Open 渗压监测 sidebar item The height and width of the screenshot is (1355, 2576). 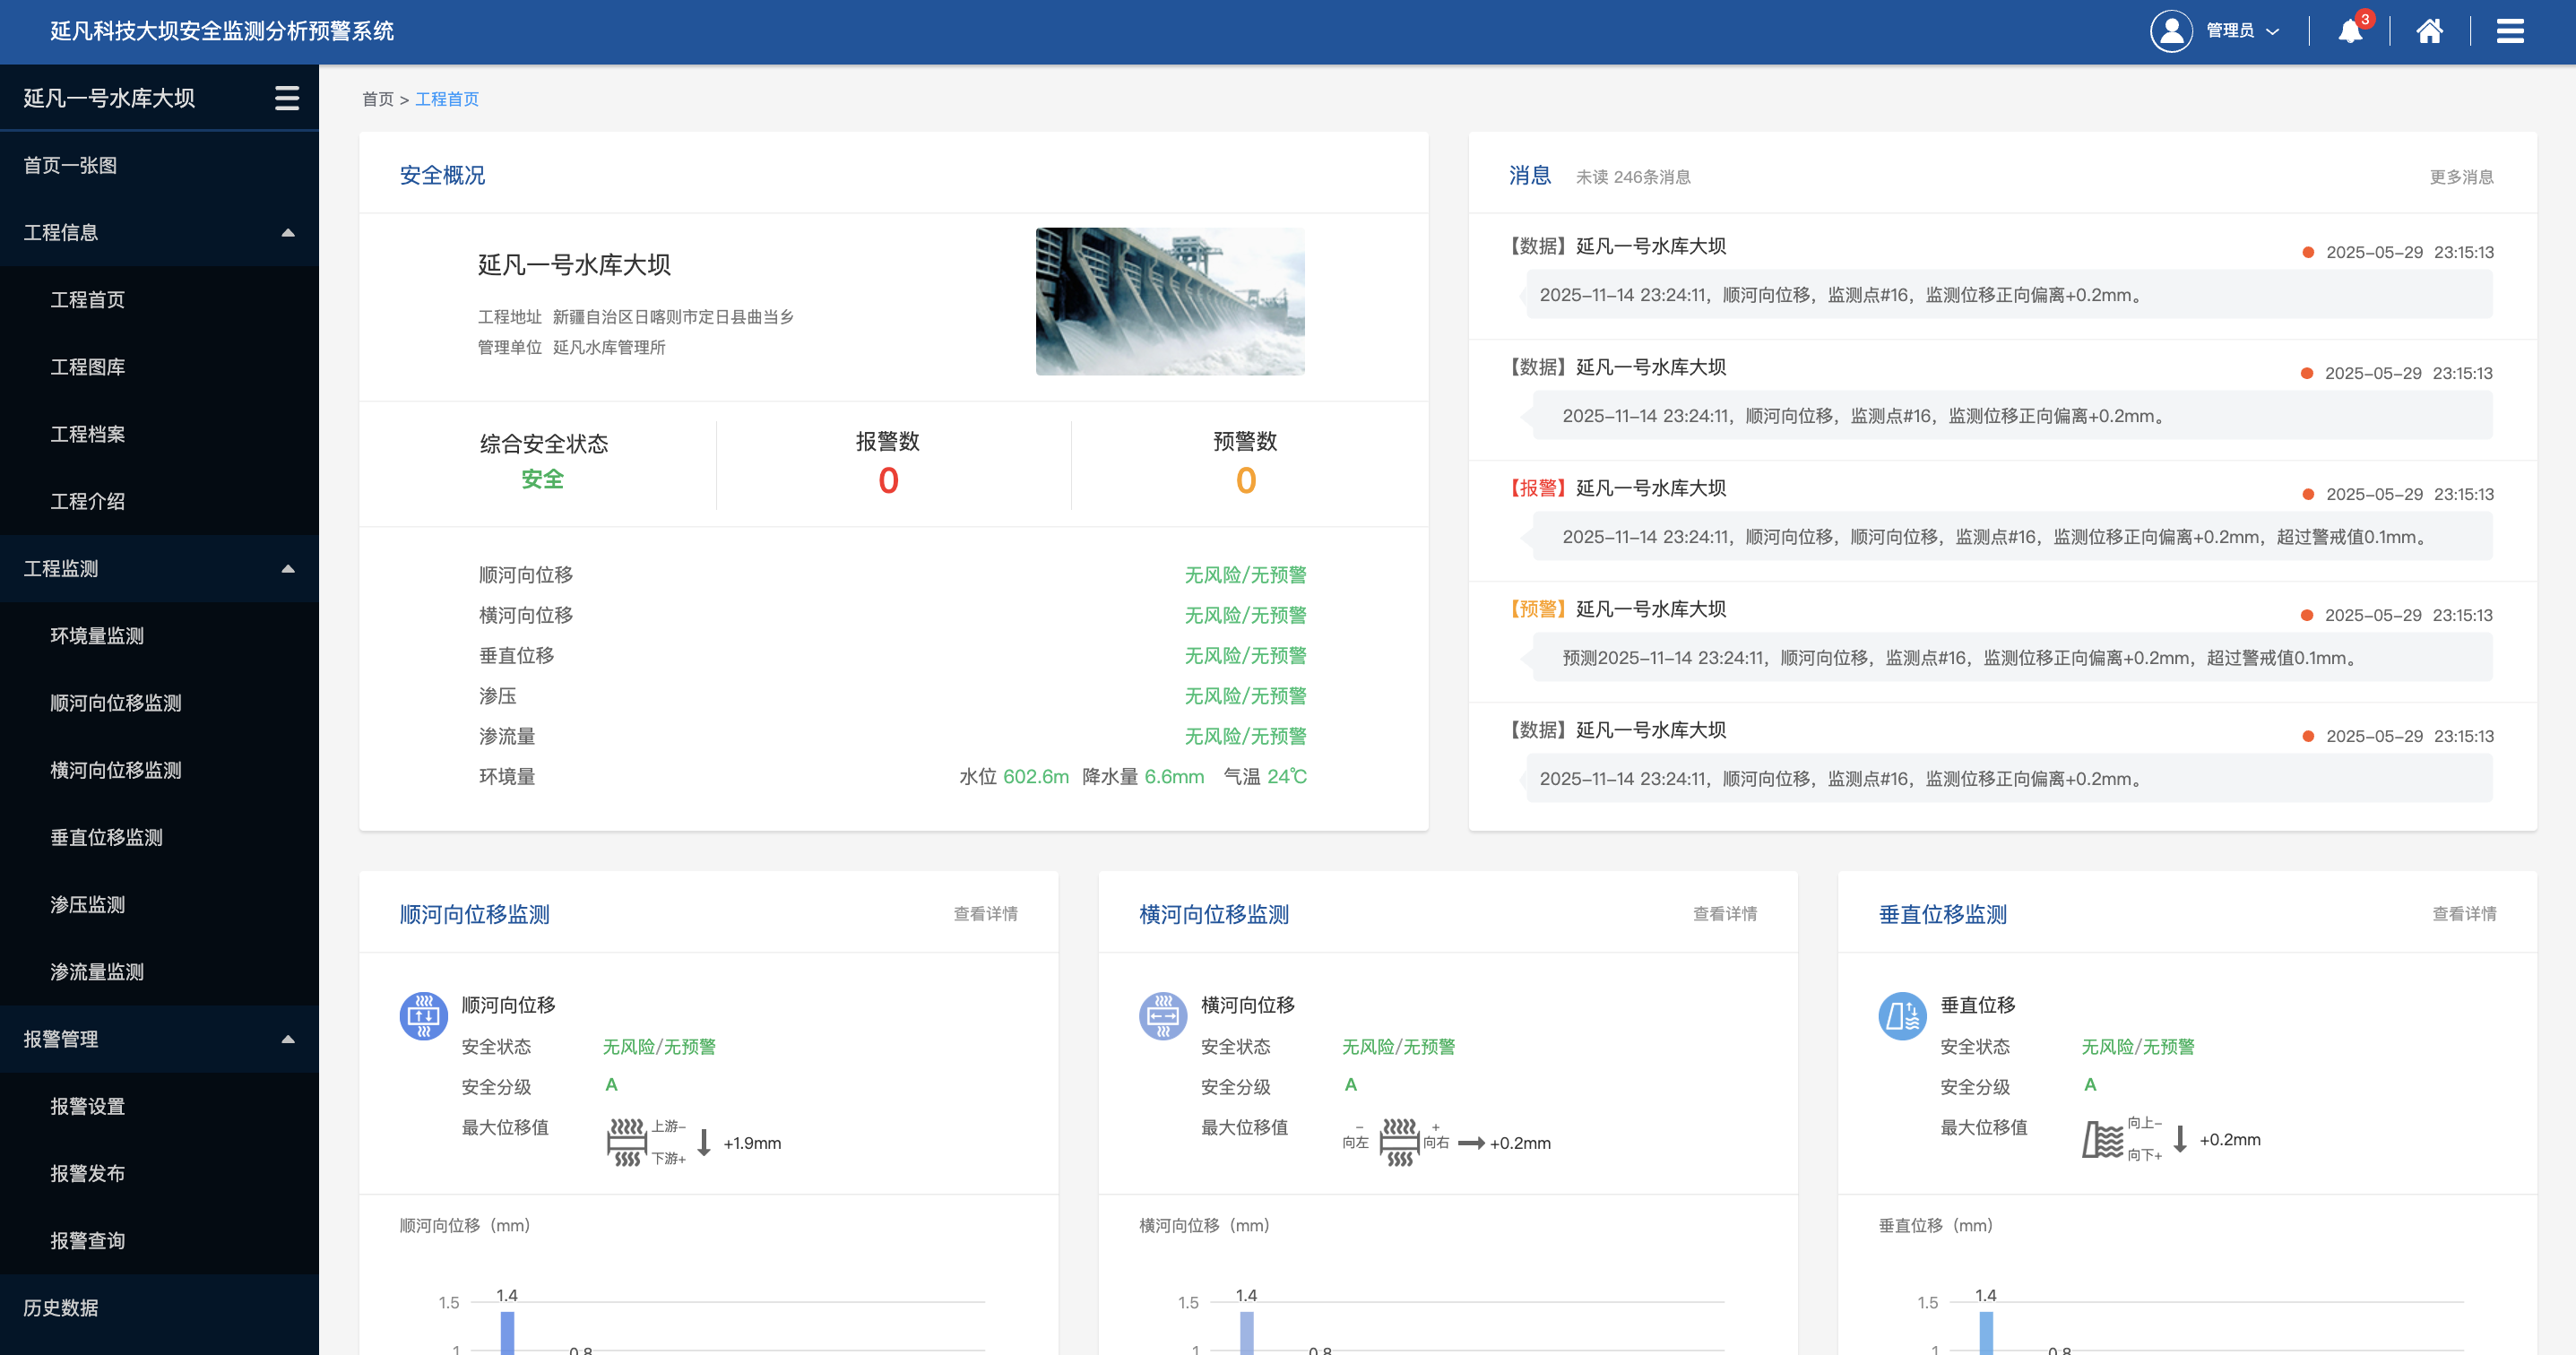159,905
